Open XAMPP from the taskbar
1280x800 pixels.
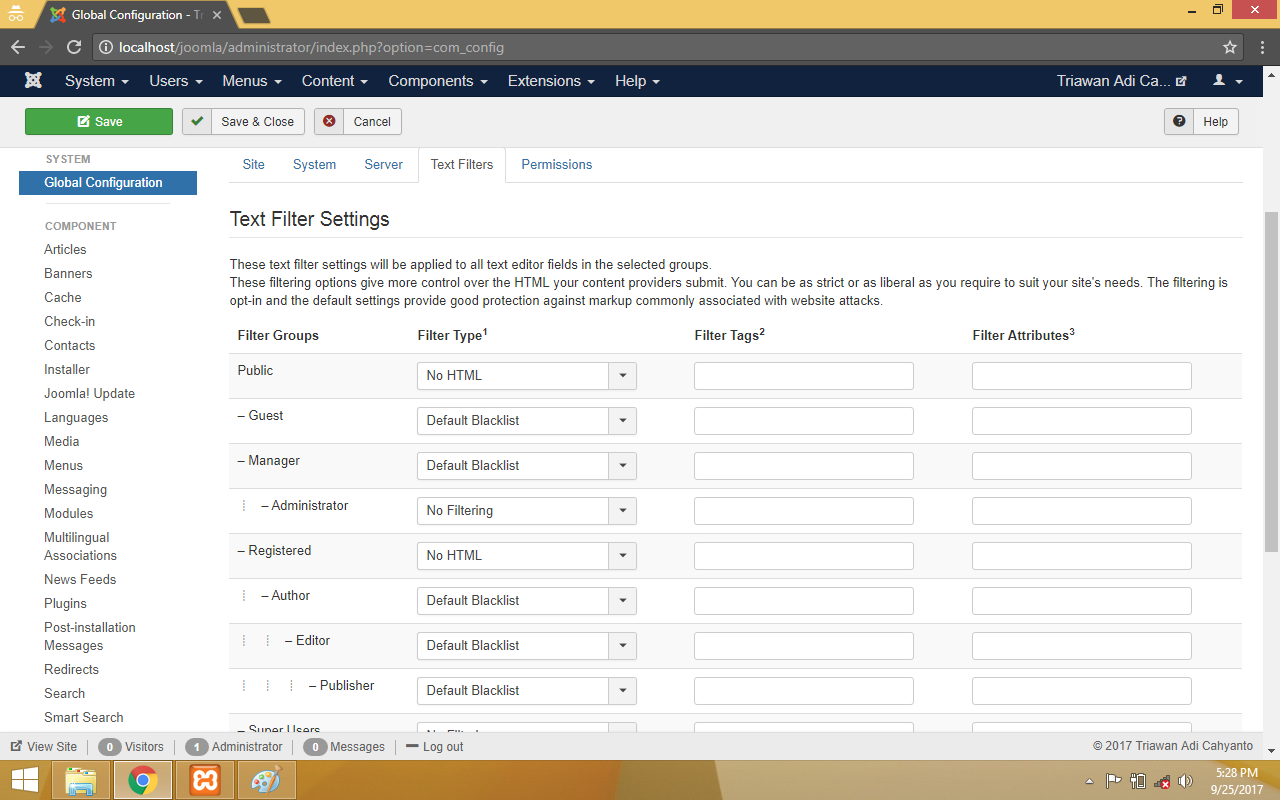205,780
